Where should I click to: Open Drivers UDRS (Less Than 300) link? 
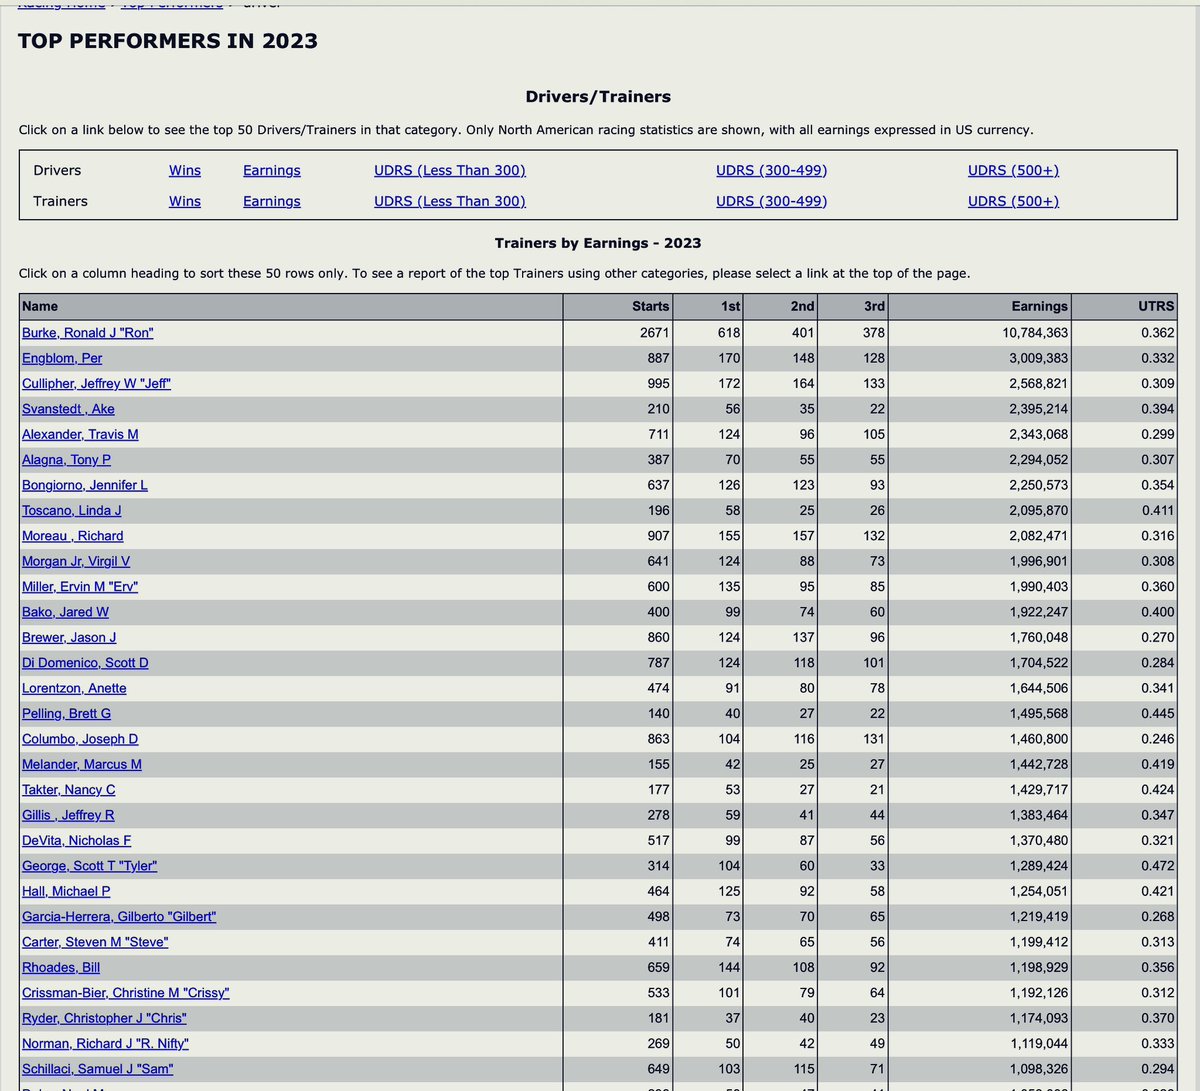click(x=450, y=170)
